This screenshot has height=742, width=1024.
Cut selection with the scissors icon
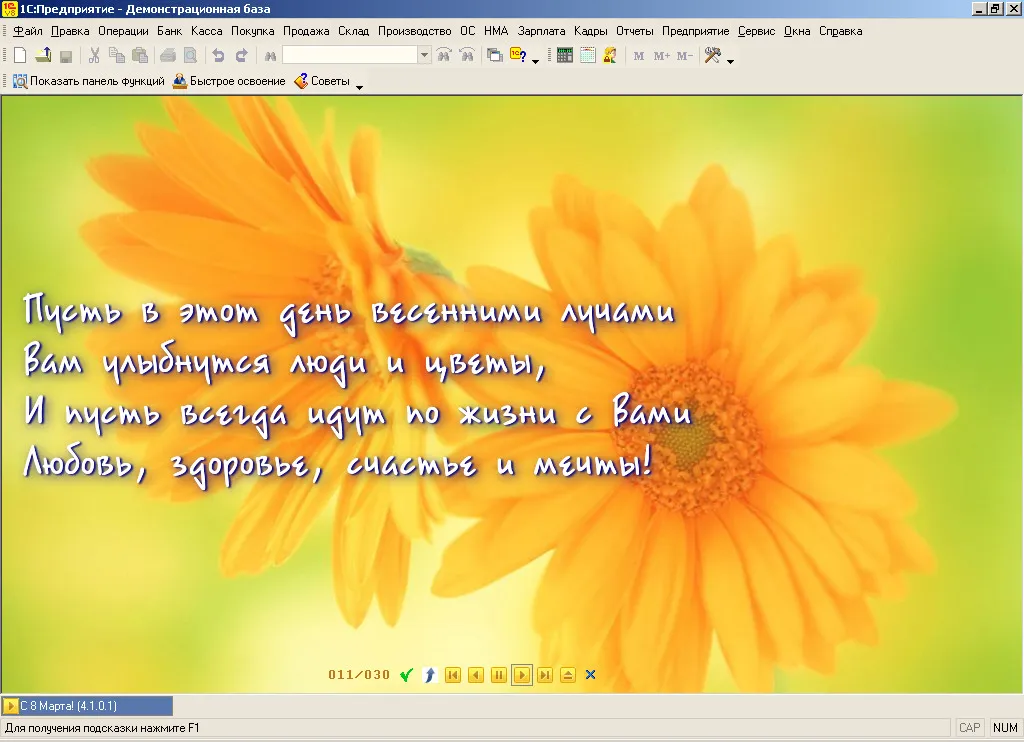pyautogui.click(x=94, y=56)
